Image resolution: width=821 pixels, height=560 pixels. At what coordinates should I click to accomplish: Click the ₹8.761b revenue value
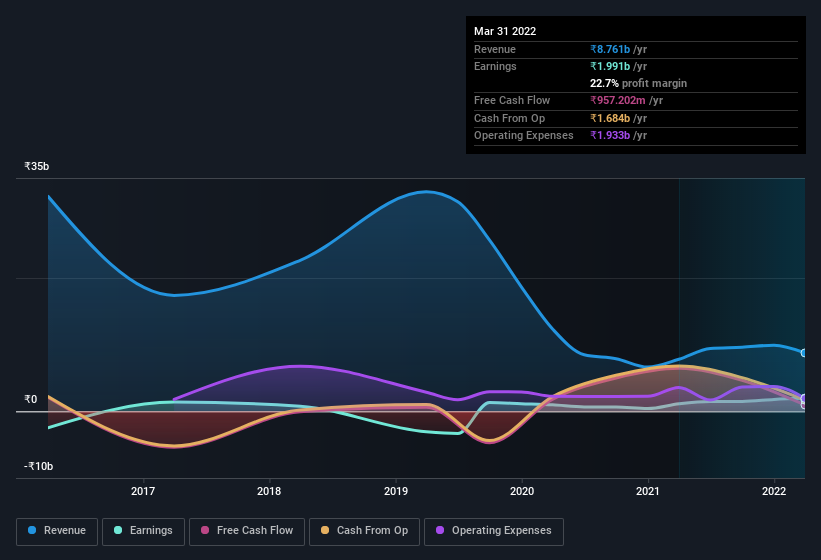coord(610,49)
